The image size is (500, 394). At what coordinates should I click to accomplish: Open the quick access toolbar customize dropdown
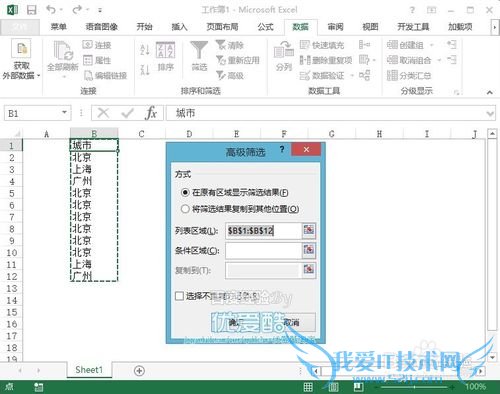100,10
